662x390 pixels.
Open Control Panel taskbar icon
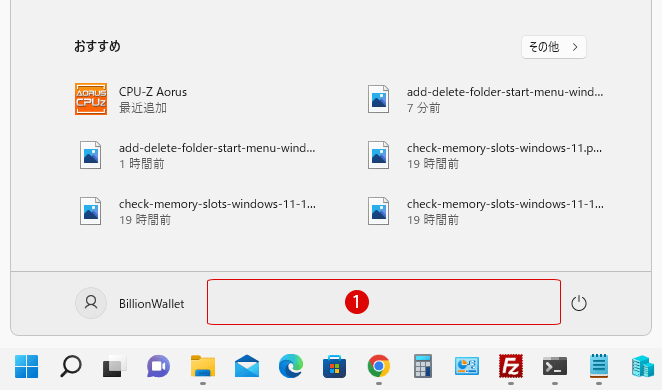tap(467, 366)
